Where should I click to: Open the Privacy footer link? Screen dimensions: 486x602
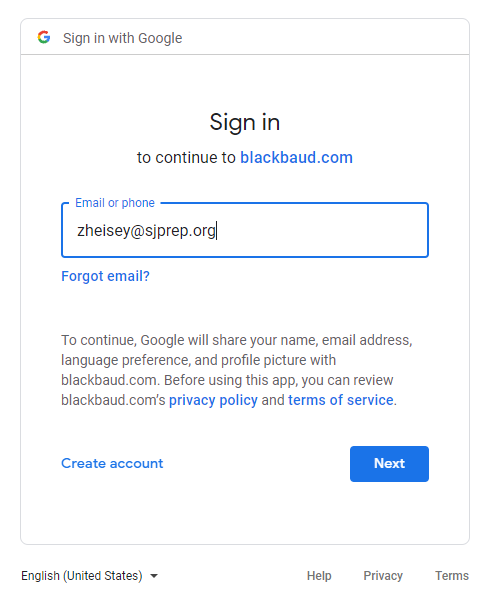pyautogui.click(x=383, y=576)
